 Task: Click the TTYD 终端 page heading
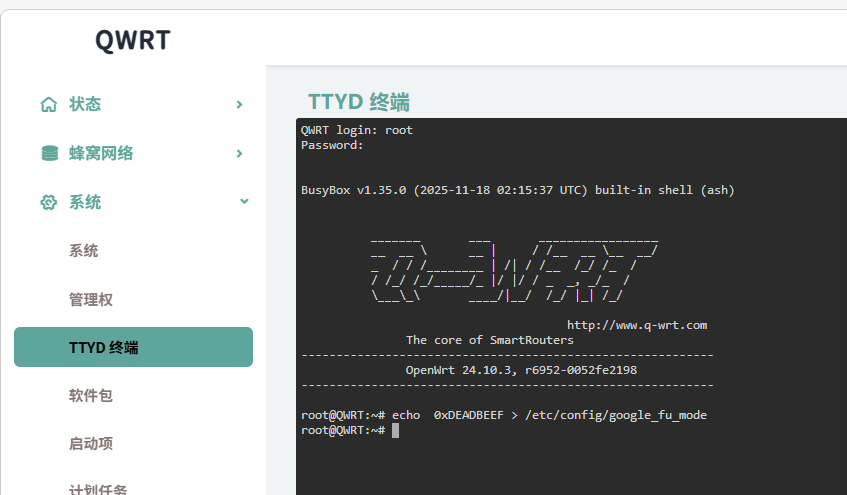coord(359,102)
